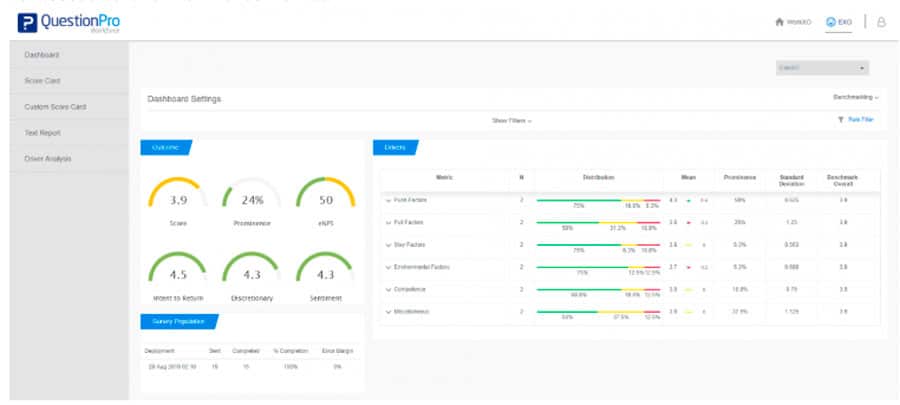Click the Deployment column header
The height and width of the screenshot is (405, 900).
pos(160,351)
